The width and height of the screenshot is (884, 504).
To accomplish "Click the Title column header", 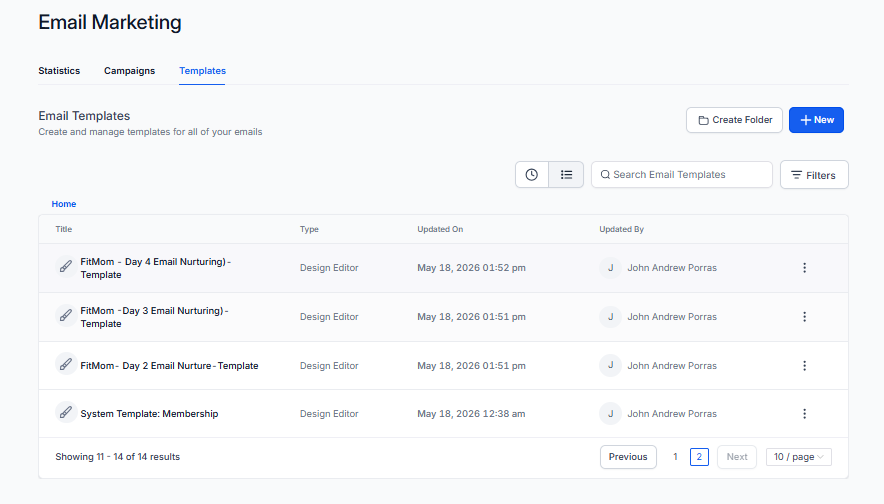I will (64, 229).
